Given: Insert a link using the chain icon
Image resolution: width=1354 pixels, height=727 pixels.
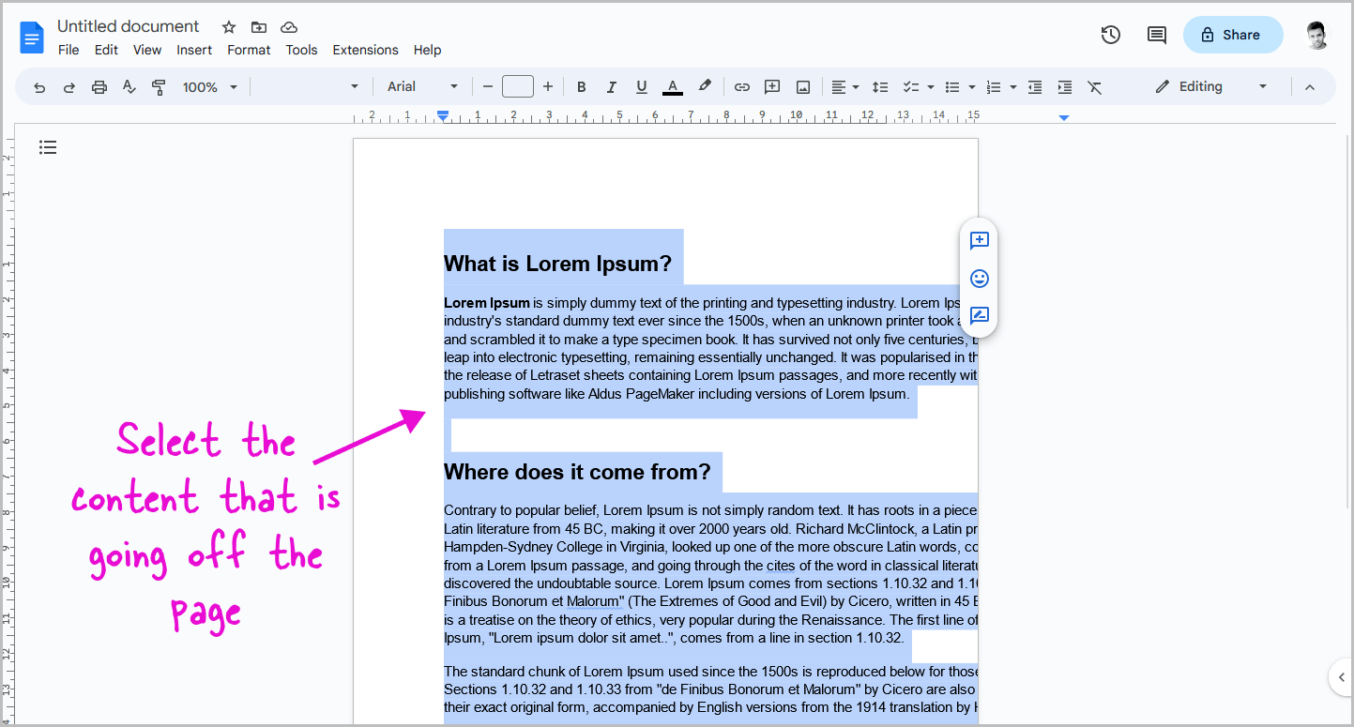Looking at the screenshot, I should click(742, 87).
